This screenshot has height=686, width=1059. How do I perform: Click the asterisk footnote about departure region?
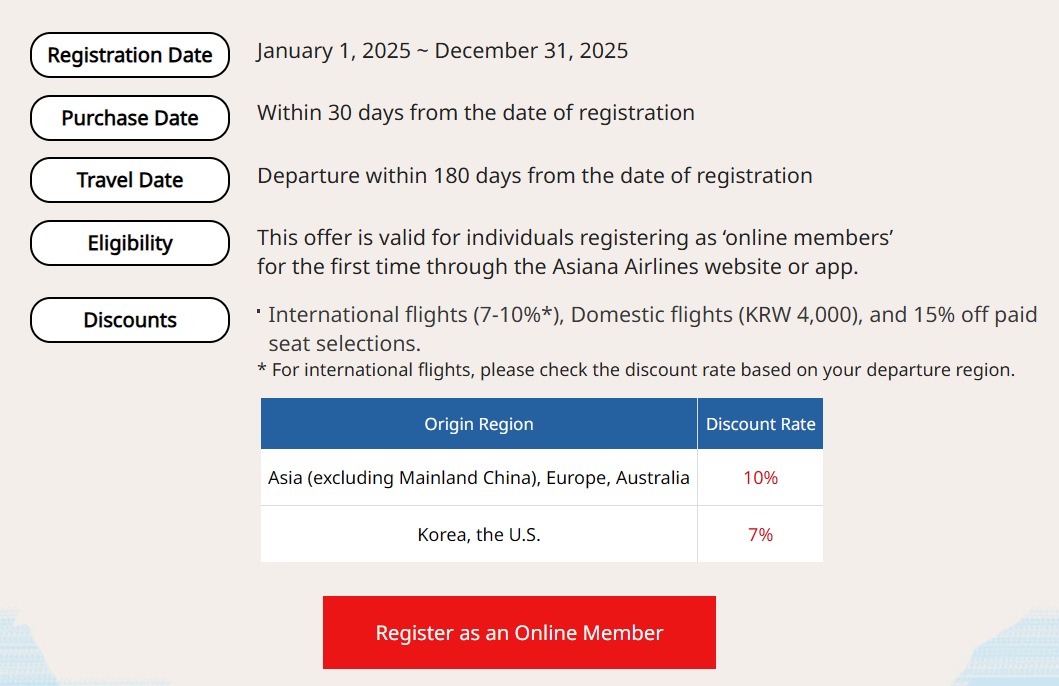click(636, 370)
